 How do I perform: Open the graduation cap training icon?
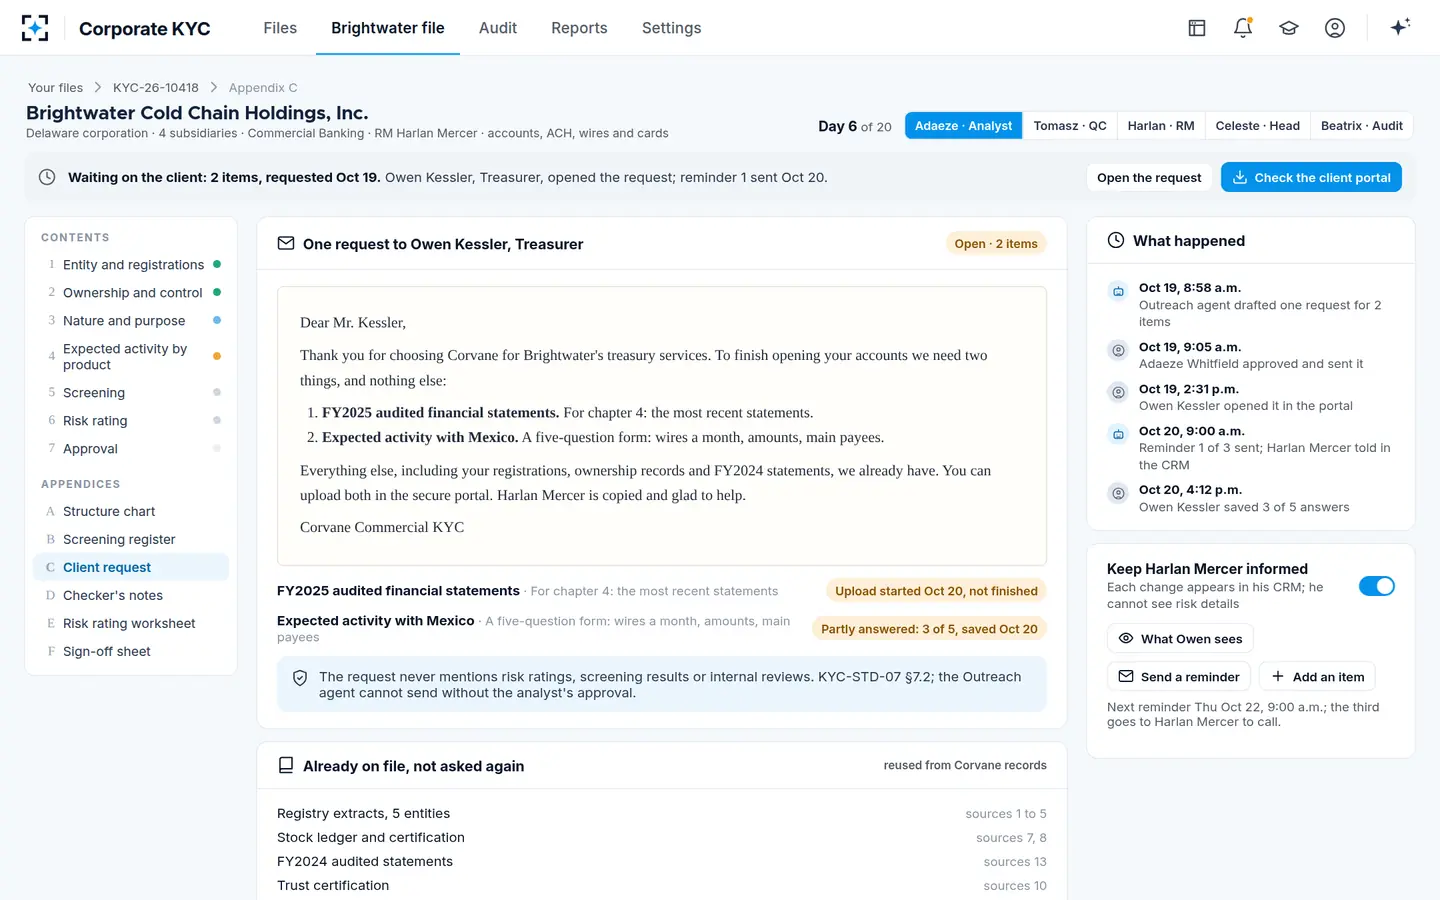point(1289,28)
